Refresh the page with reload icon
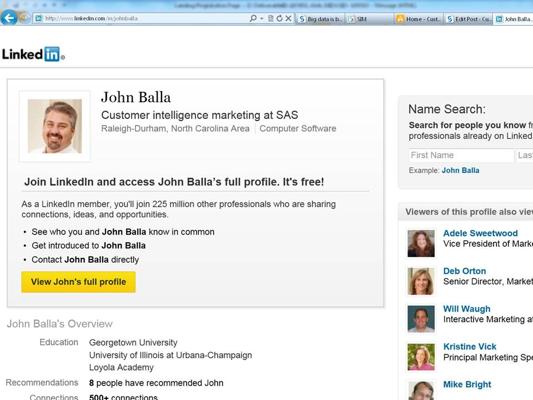This screenshot has width=533, height=400. [279, 18]
